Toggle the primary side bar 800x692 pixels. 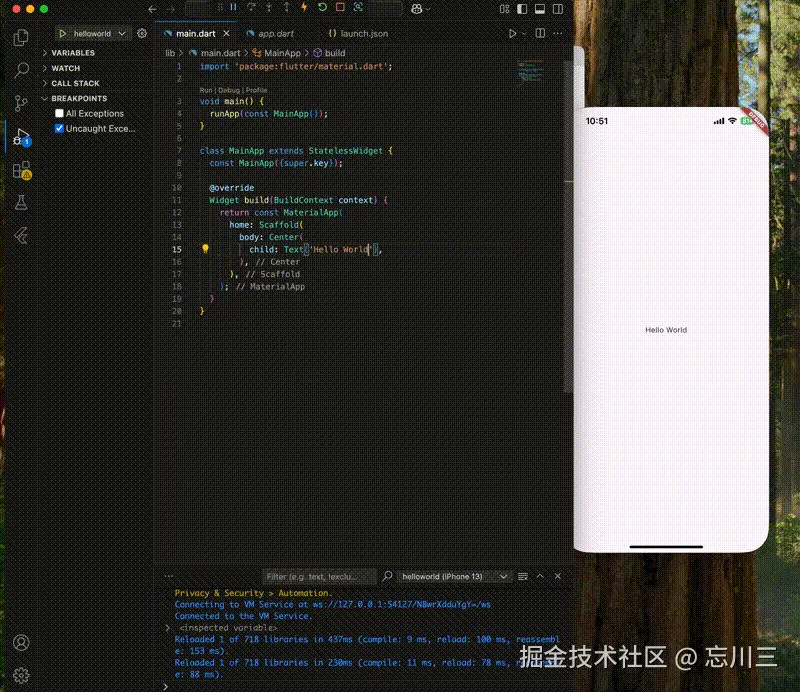pyautogui.click(x=522, y=9)
